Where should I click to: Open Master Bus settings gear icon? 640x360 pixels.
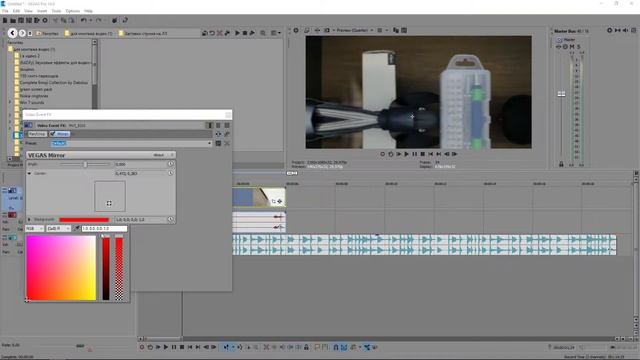[x=609, y=30]
